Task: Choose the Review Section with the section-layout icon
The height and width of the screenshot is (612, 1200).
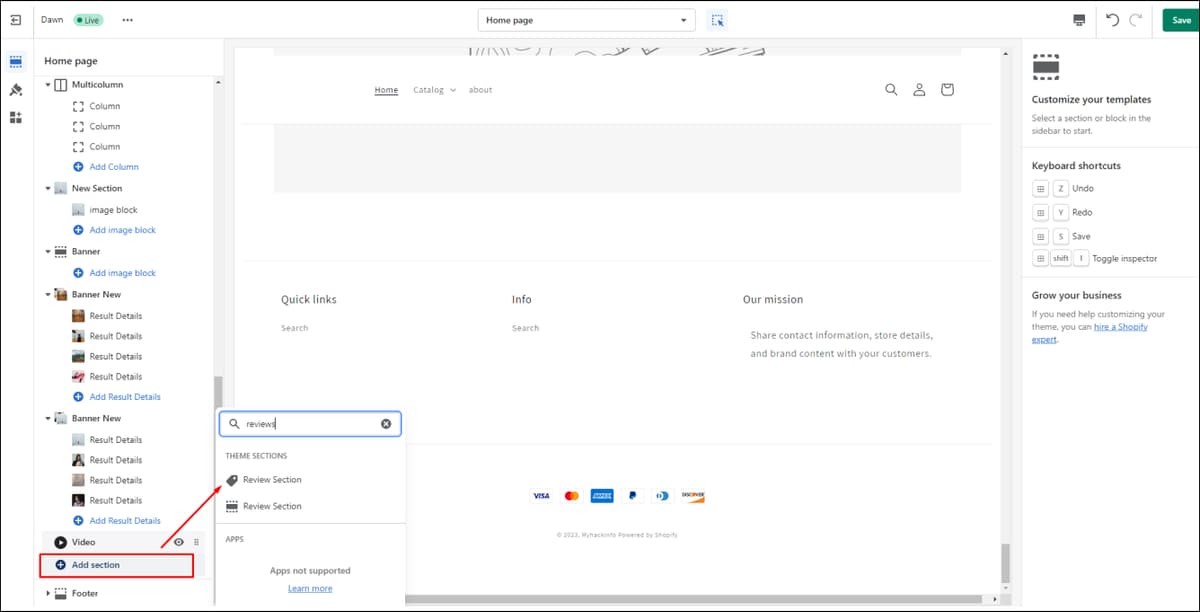Action: click(232, 506)
